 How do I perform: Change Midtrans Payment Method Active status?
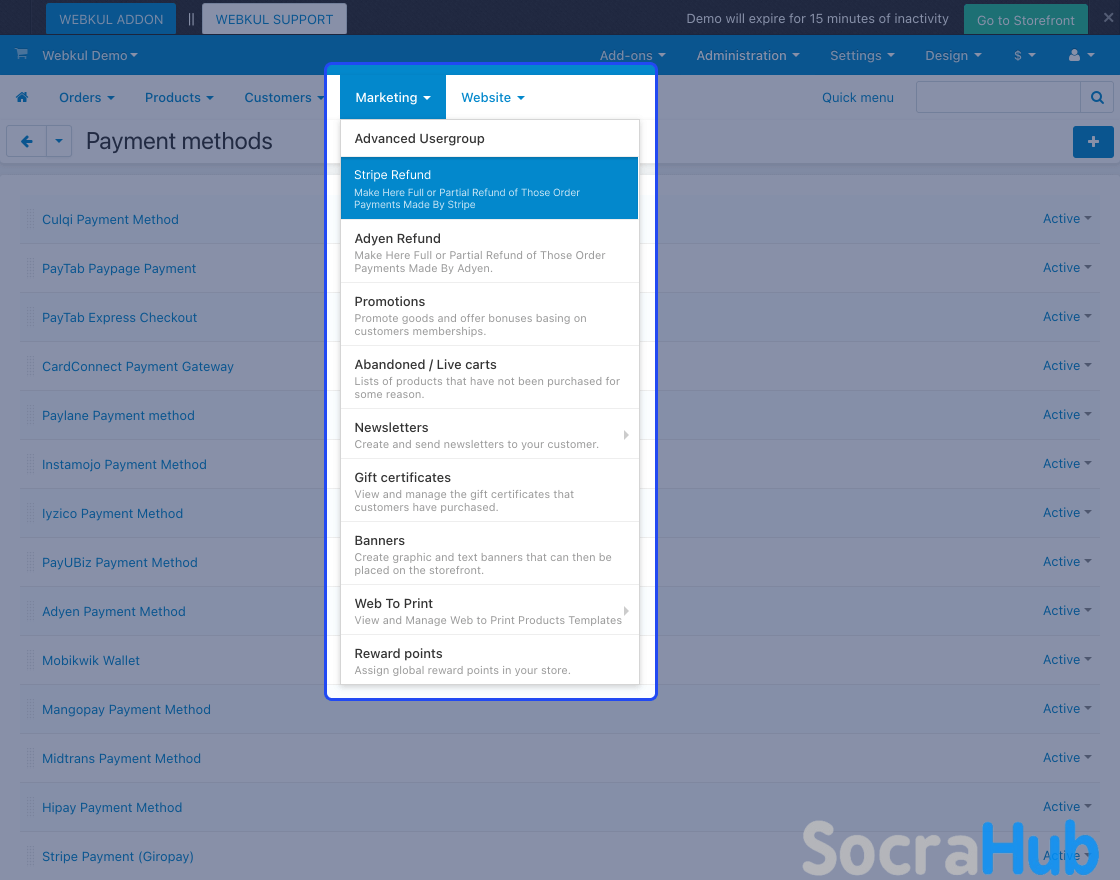[1067, 758]
